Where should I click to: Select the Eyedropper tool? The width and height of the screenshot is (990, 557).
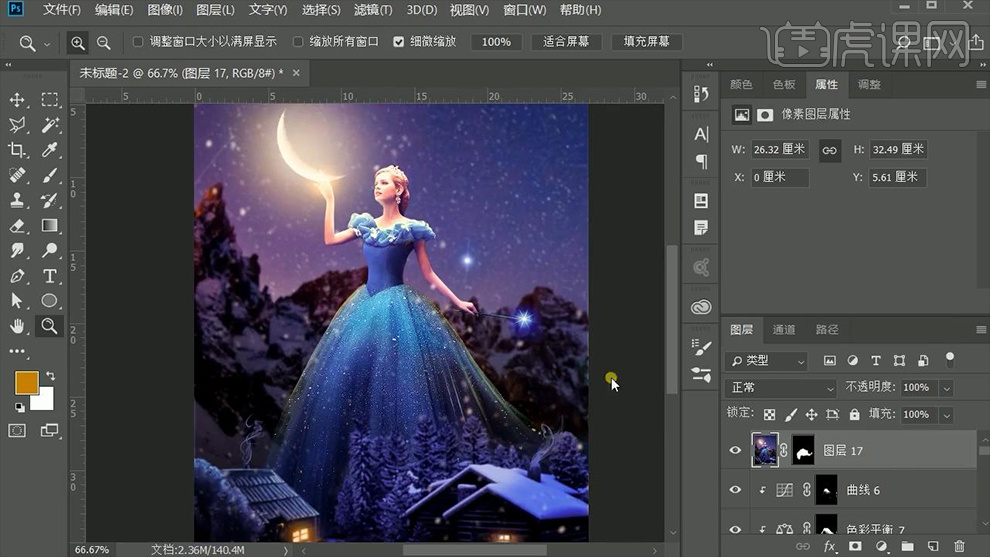point(49,150)
